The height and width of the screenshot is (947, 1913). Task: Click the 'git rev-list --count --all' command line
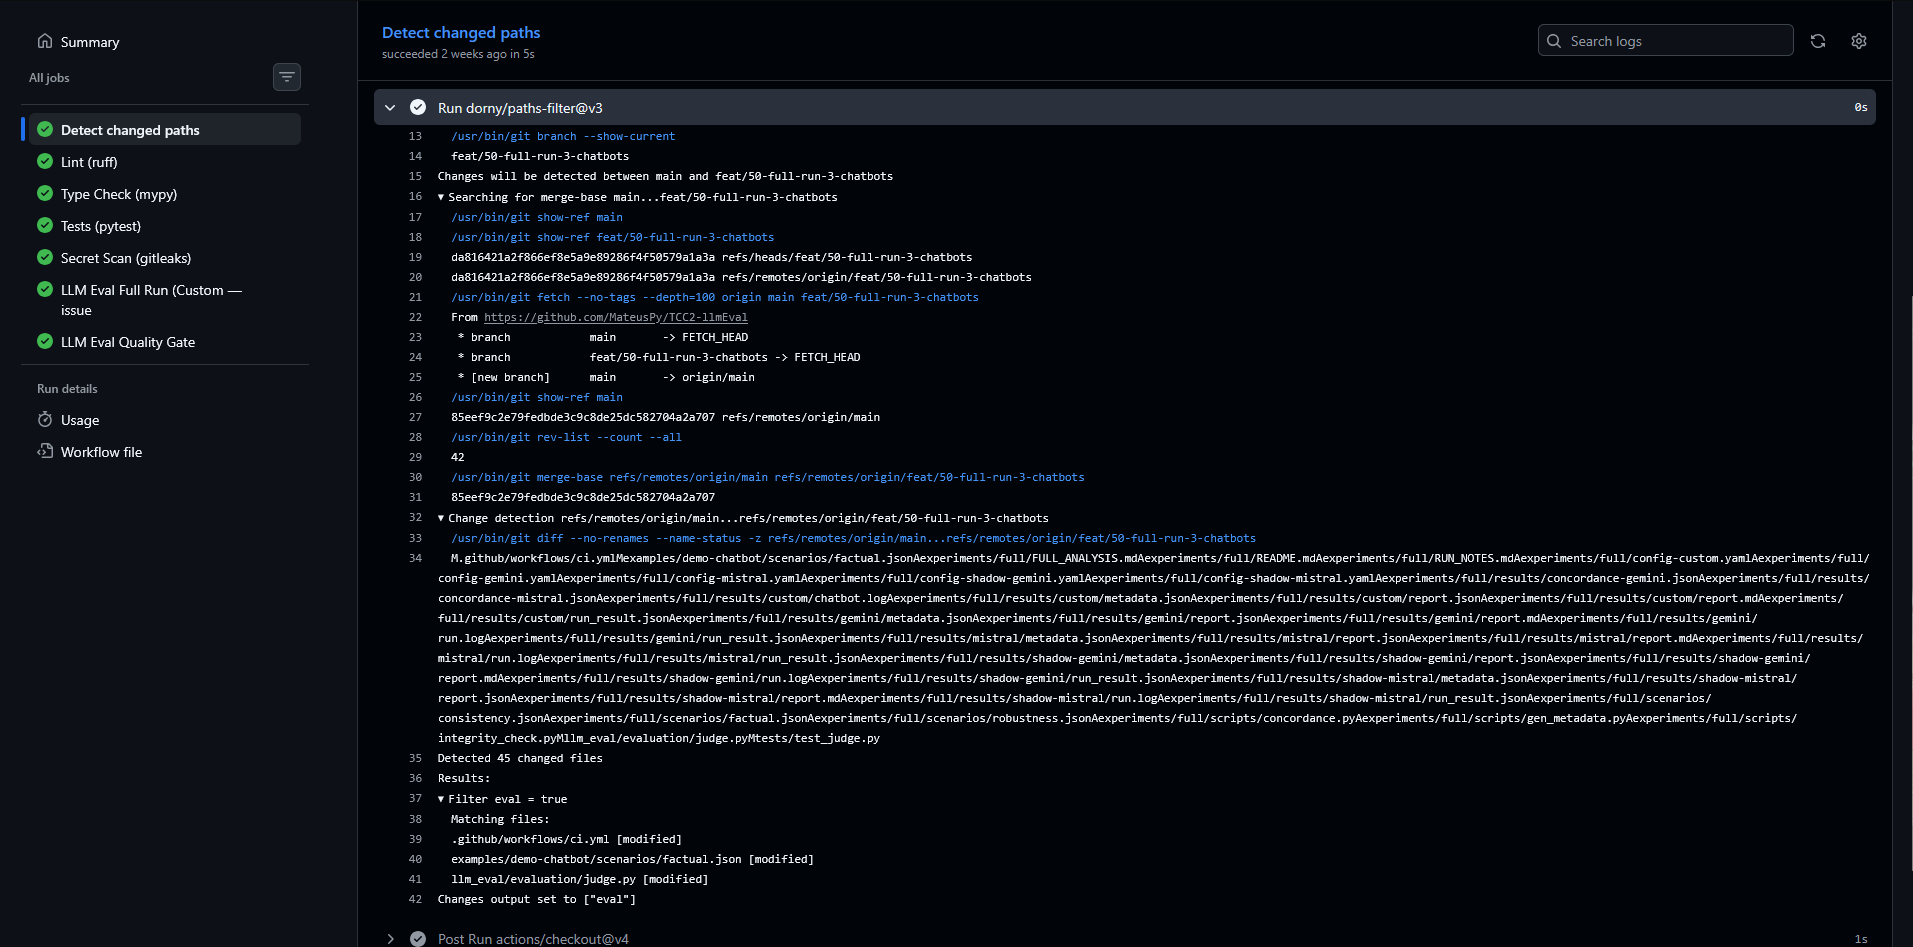(566, 437)
